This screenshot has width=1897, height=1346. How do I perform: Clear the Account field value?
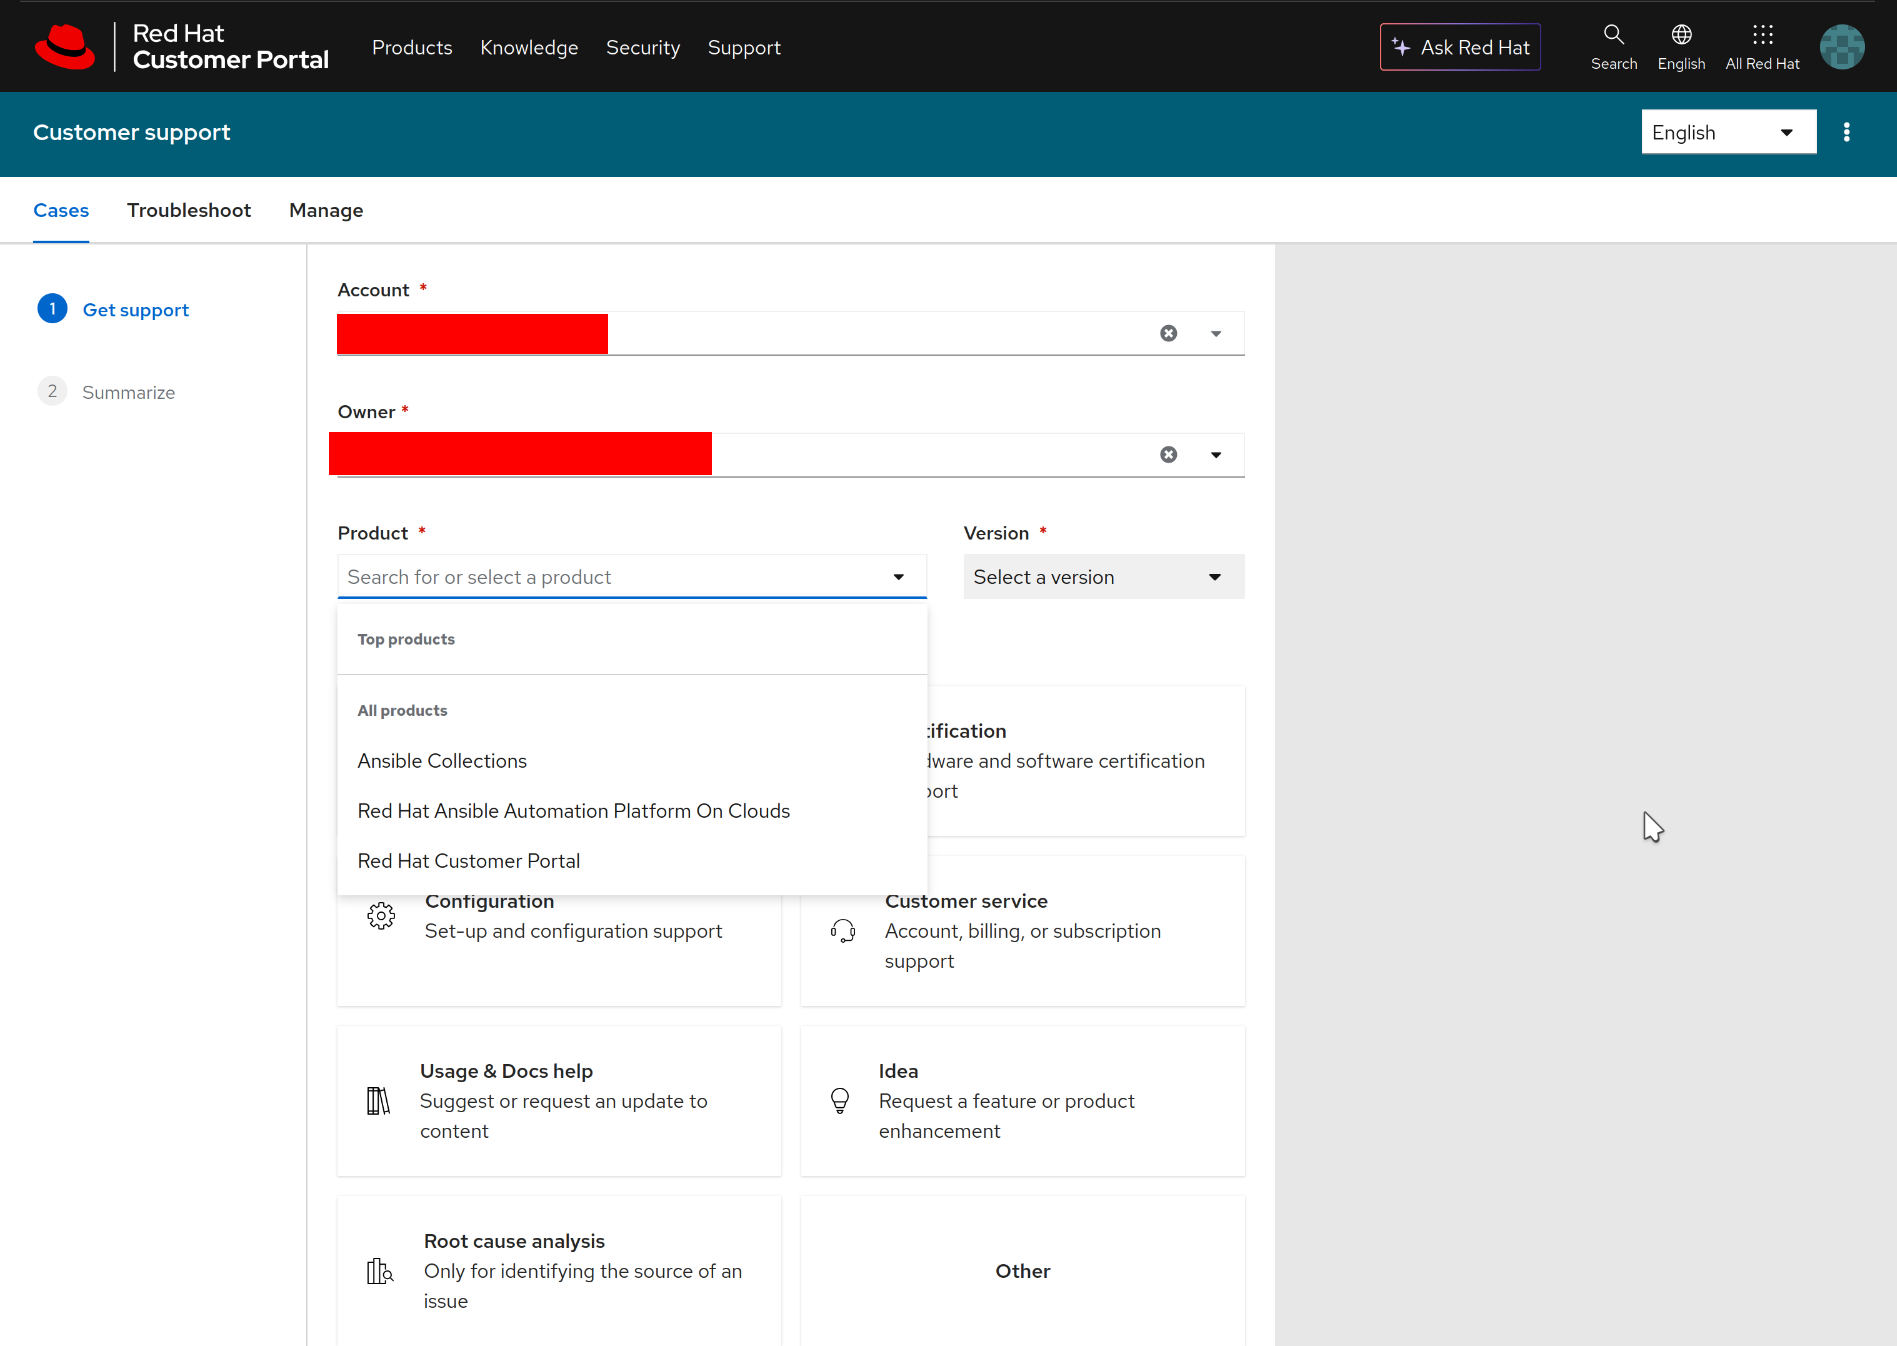pos(1168,333)
